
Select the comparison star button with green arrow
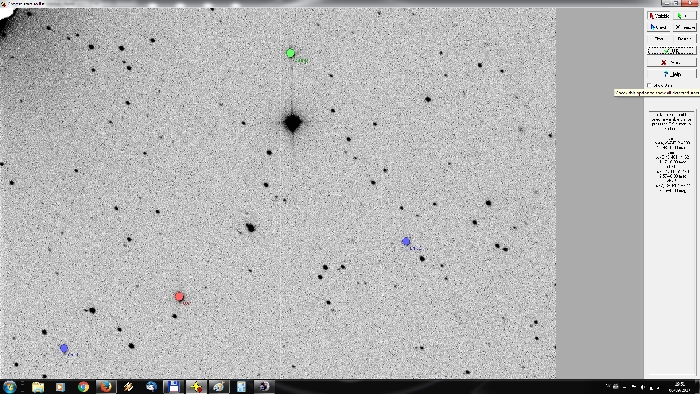click(684, 16)
